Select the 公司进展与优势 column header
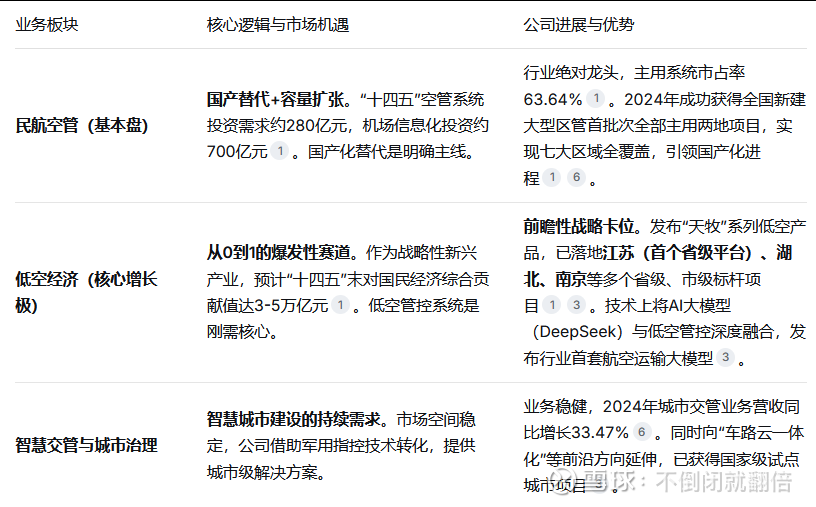 pyautogui.click(x=579, y=24)
